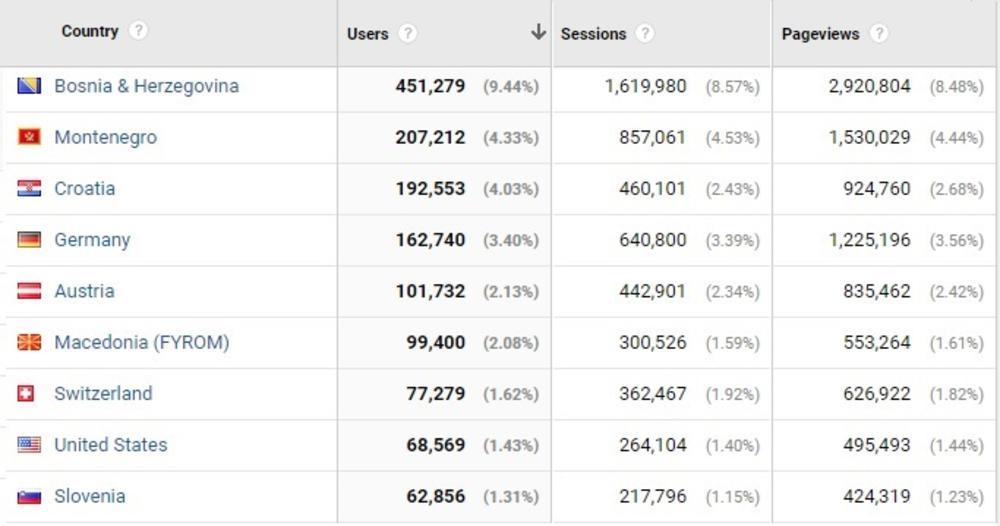Open Bosnia & Herzegovina country link
The width and height of the screenshot is (1000, 526).
tap(146, 86)
